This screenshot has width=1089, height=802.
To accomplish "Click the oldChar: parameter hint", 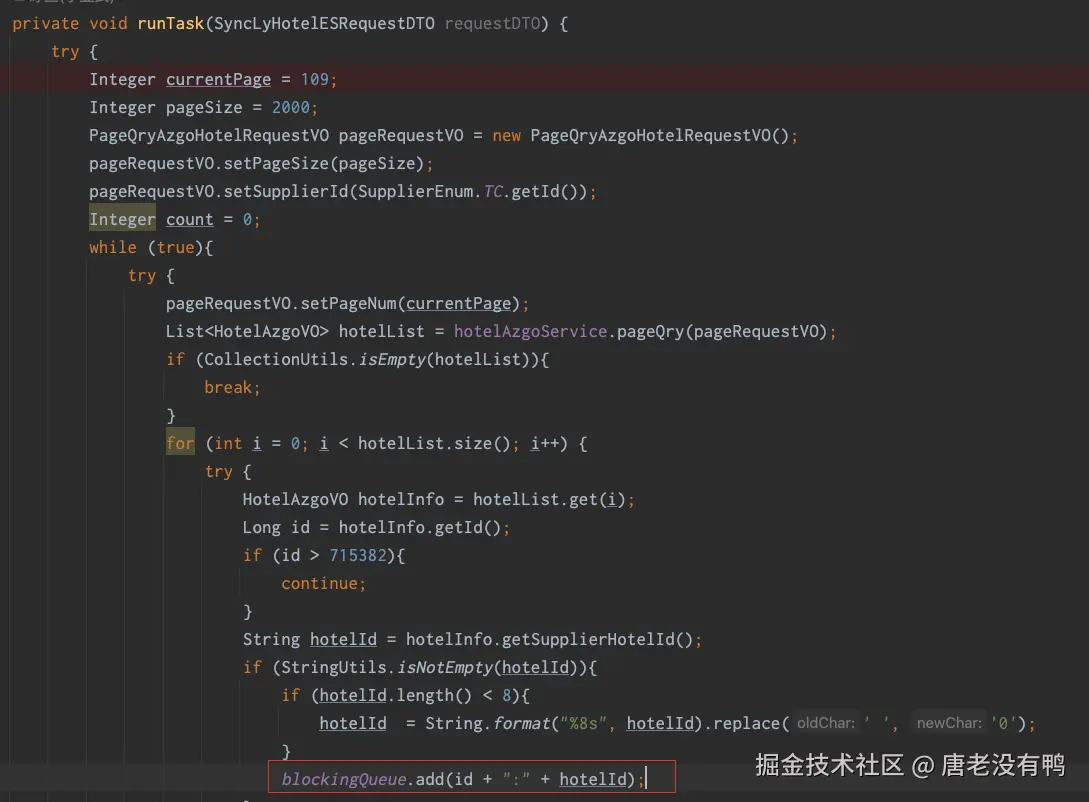I will (x=826, y=724).
